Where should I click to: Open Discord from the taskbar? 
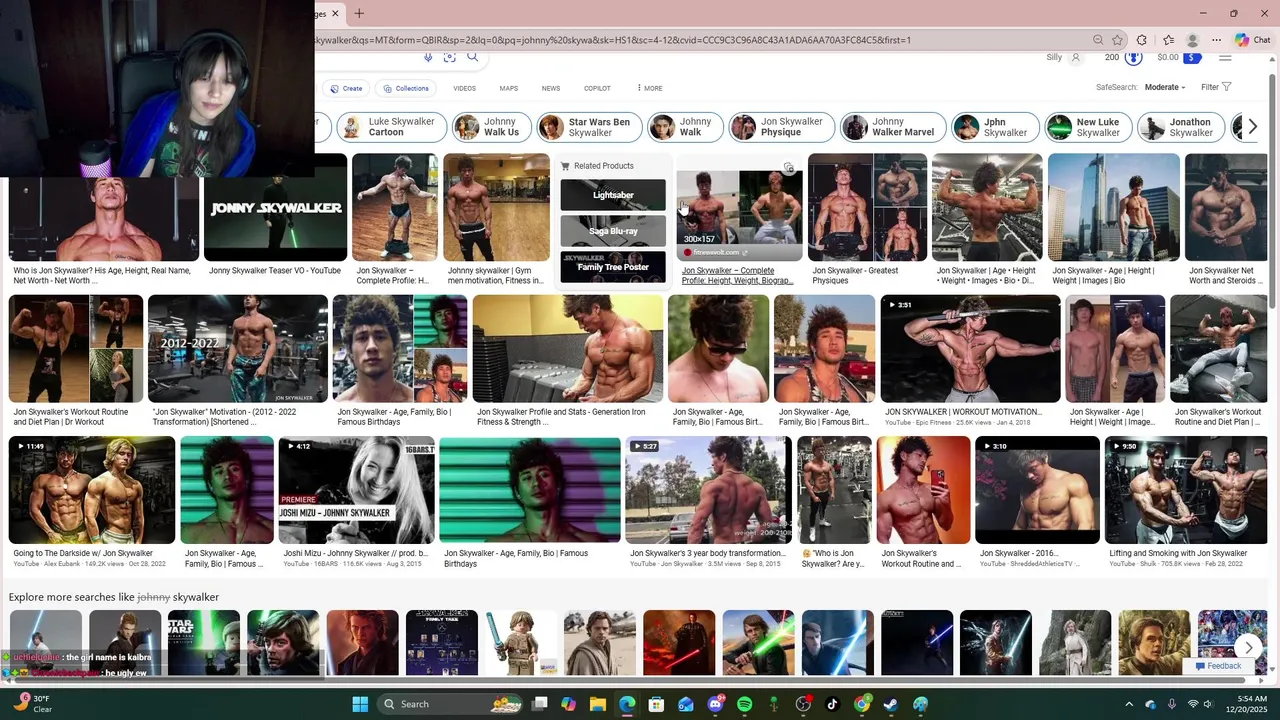tap(715, 704)
